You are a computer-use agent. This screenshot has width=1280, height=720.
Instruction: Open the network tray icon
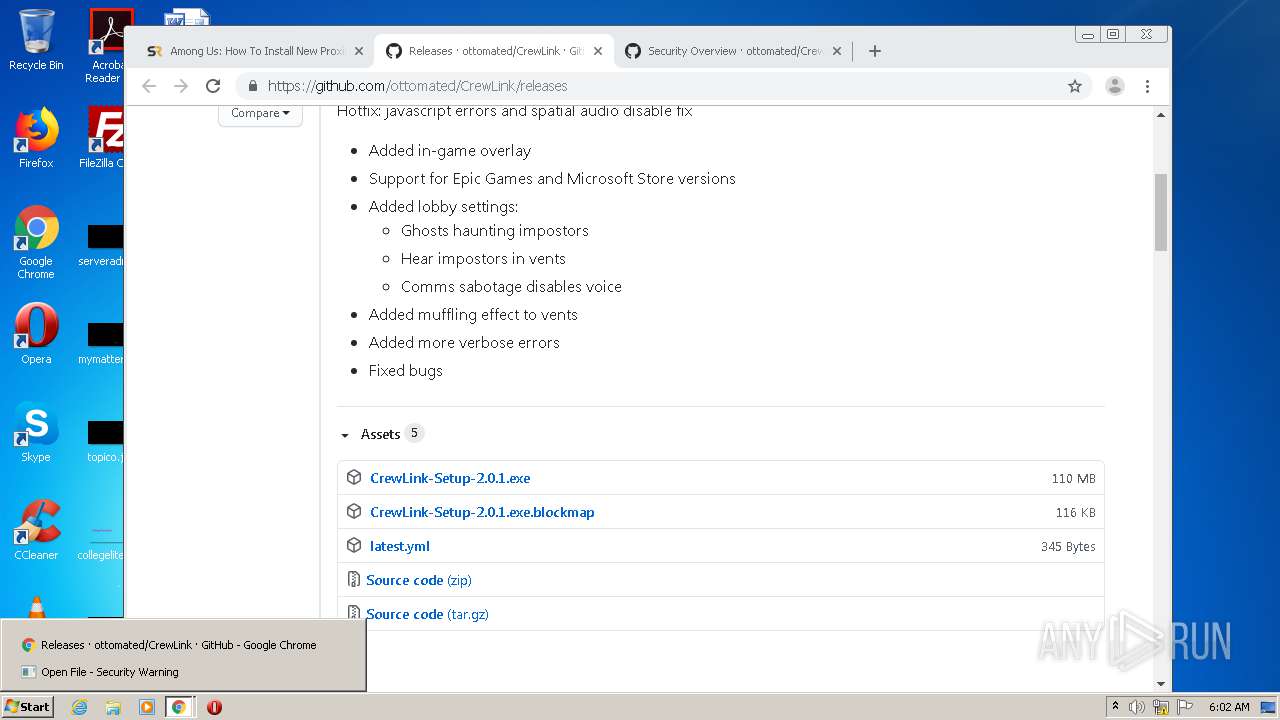click(1161, 707)
